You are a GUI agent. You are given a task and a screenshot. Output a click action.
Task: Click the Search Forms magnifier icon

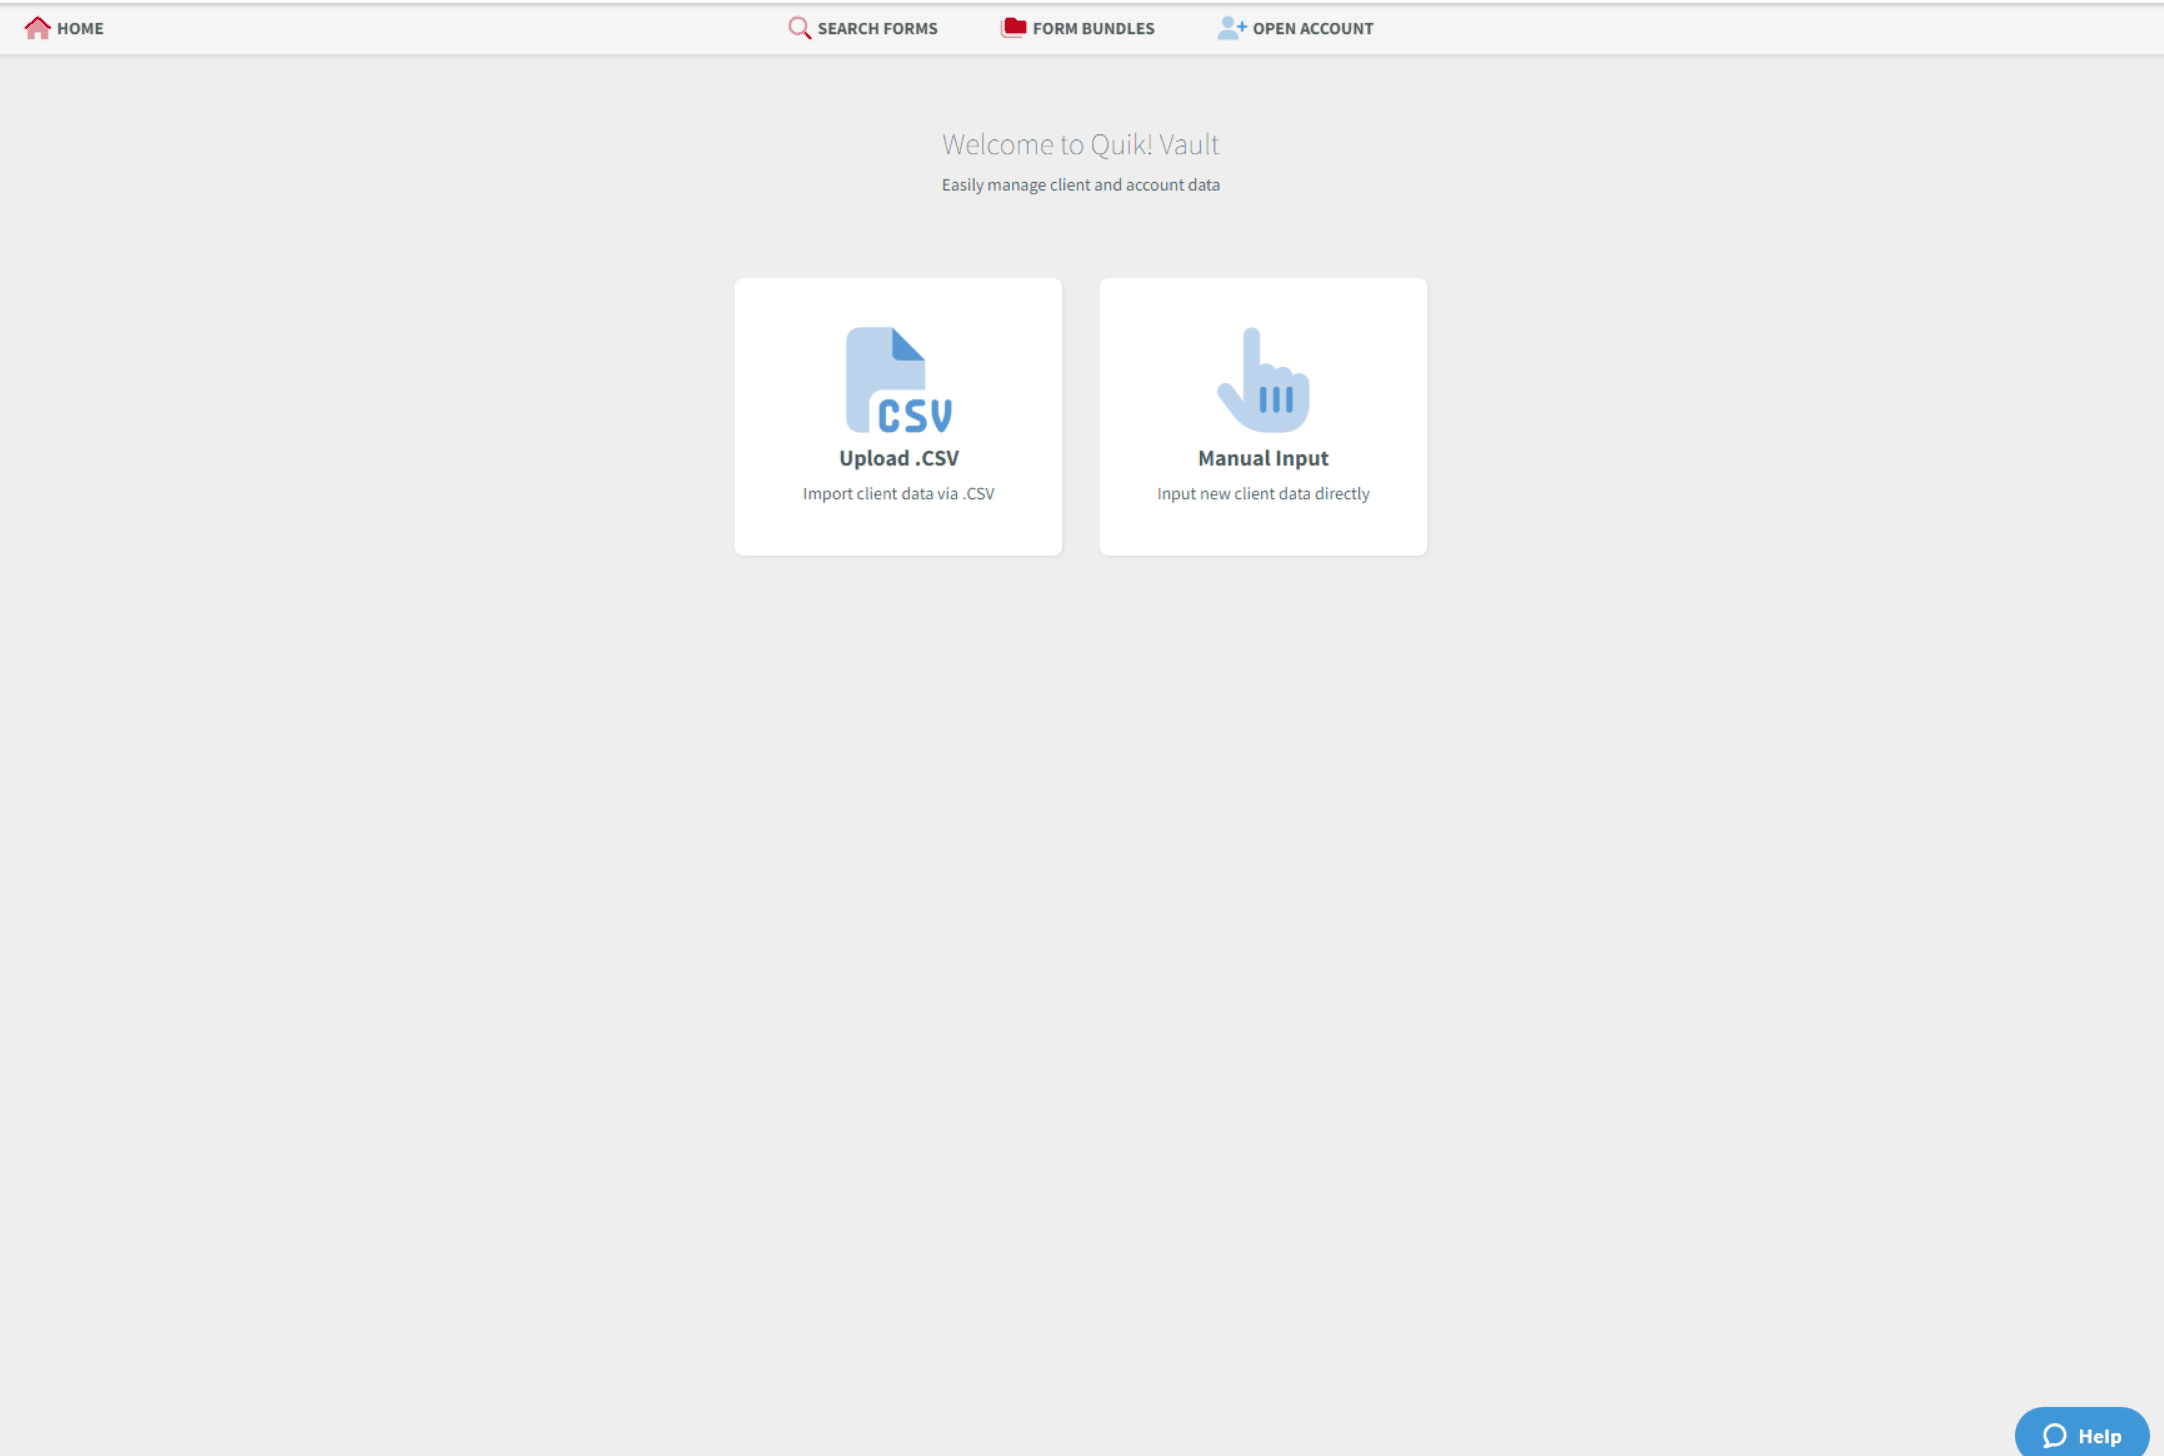point(799,28)
